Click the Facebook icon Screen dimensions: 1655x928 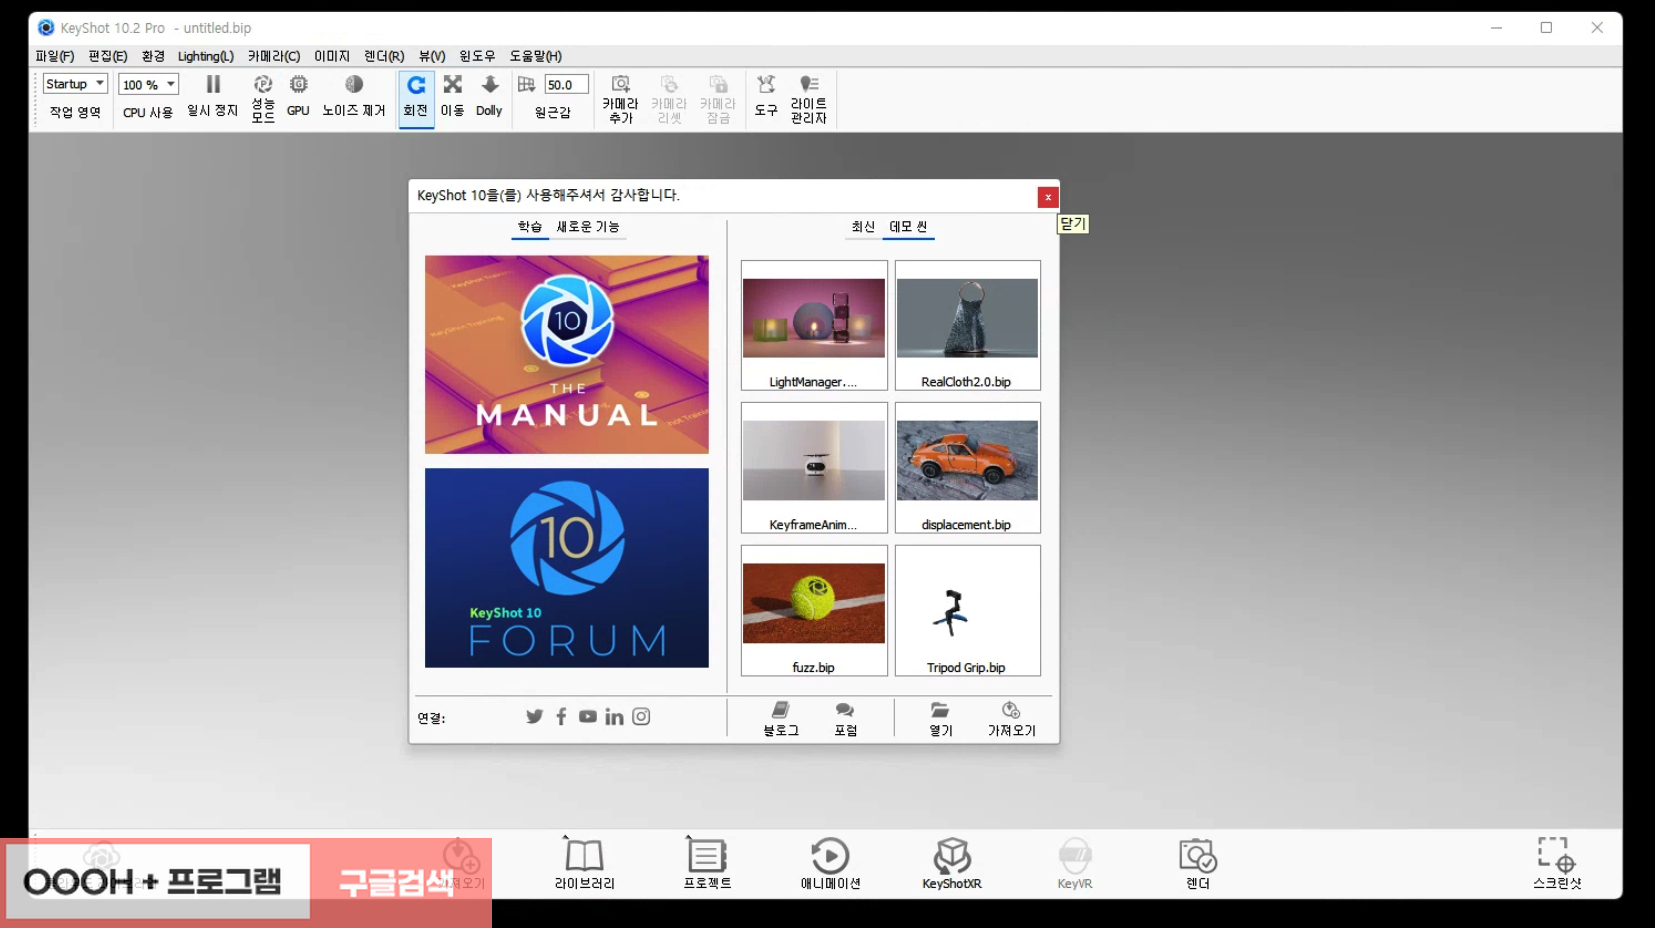click(x=561, y=716)
